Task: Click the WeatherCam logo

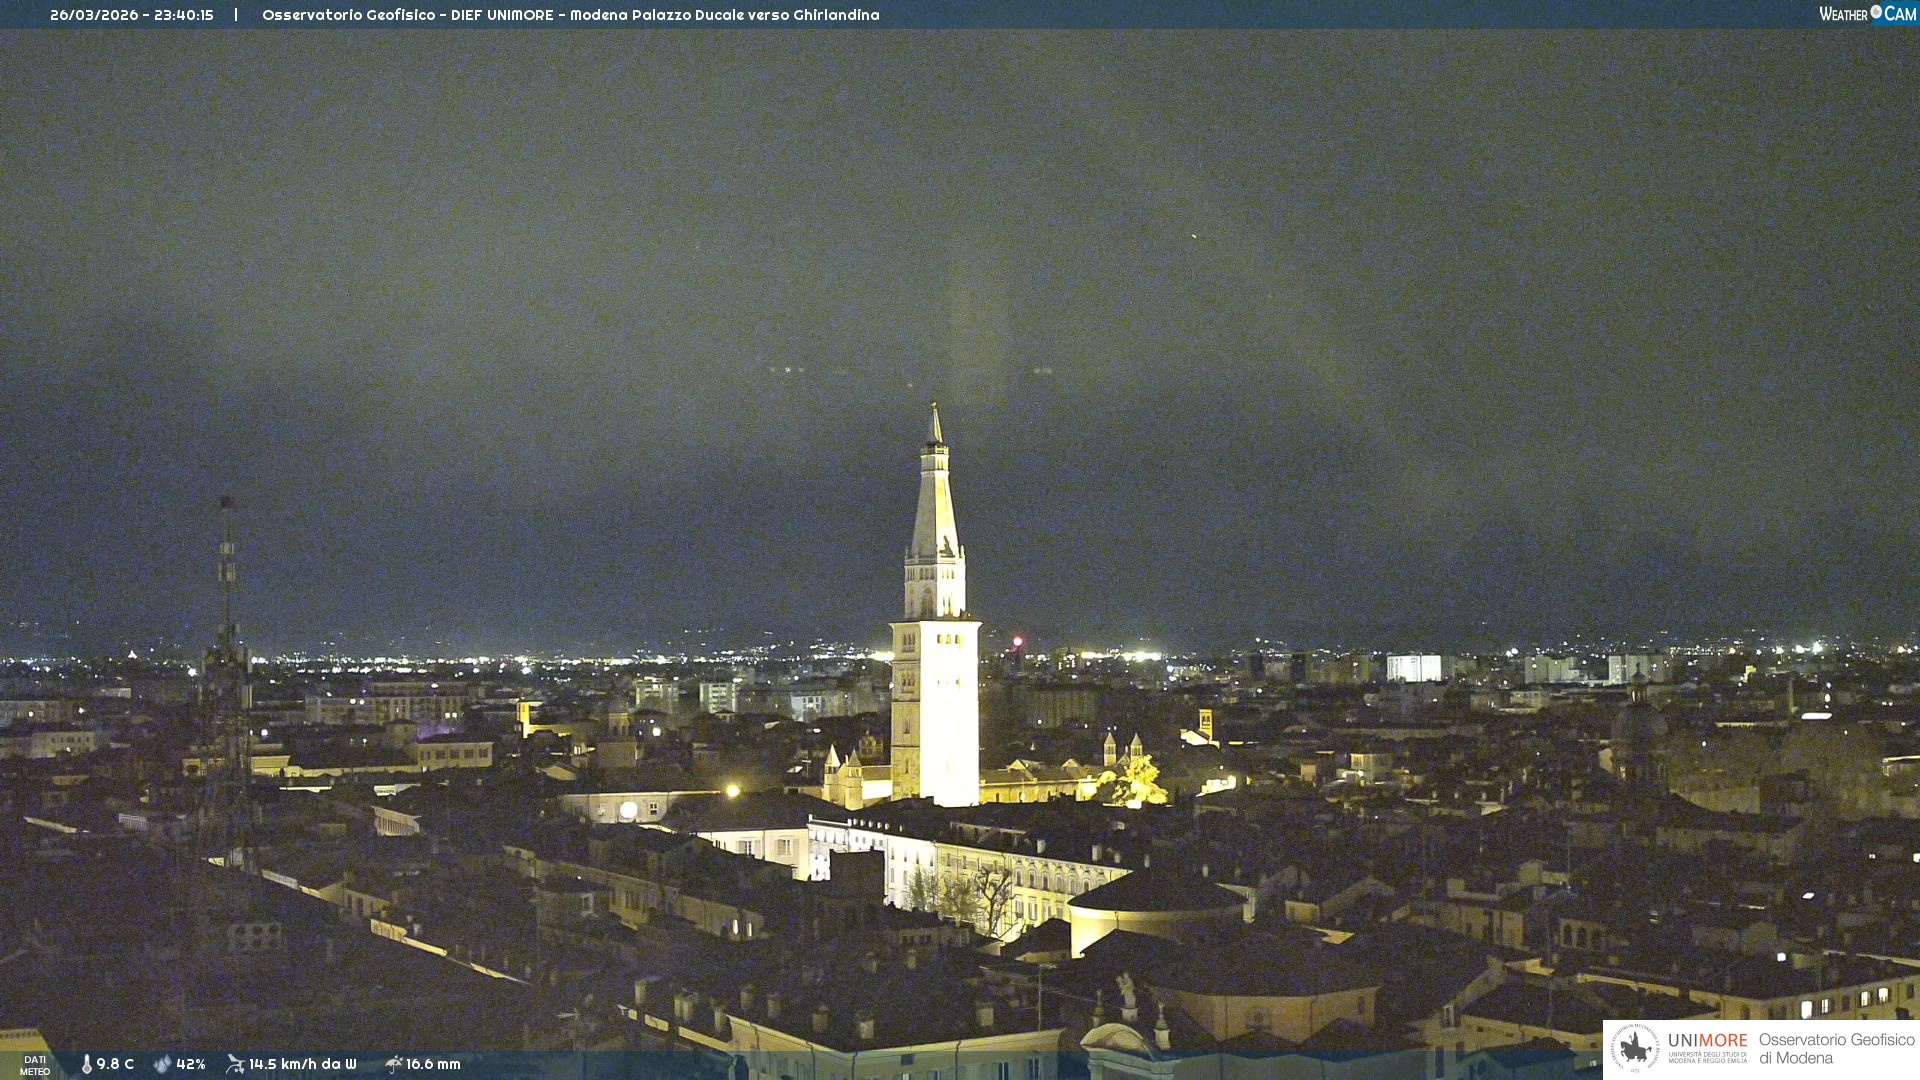Action: pyautogui.click(x=1867, y=14)
